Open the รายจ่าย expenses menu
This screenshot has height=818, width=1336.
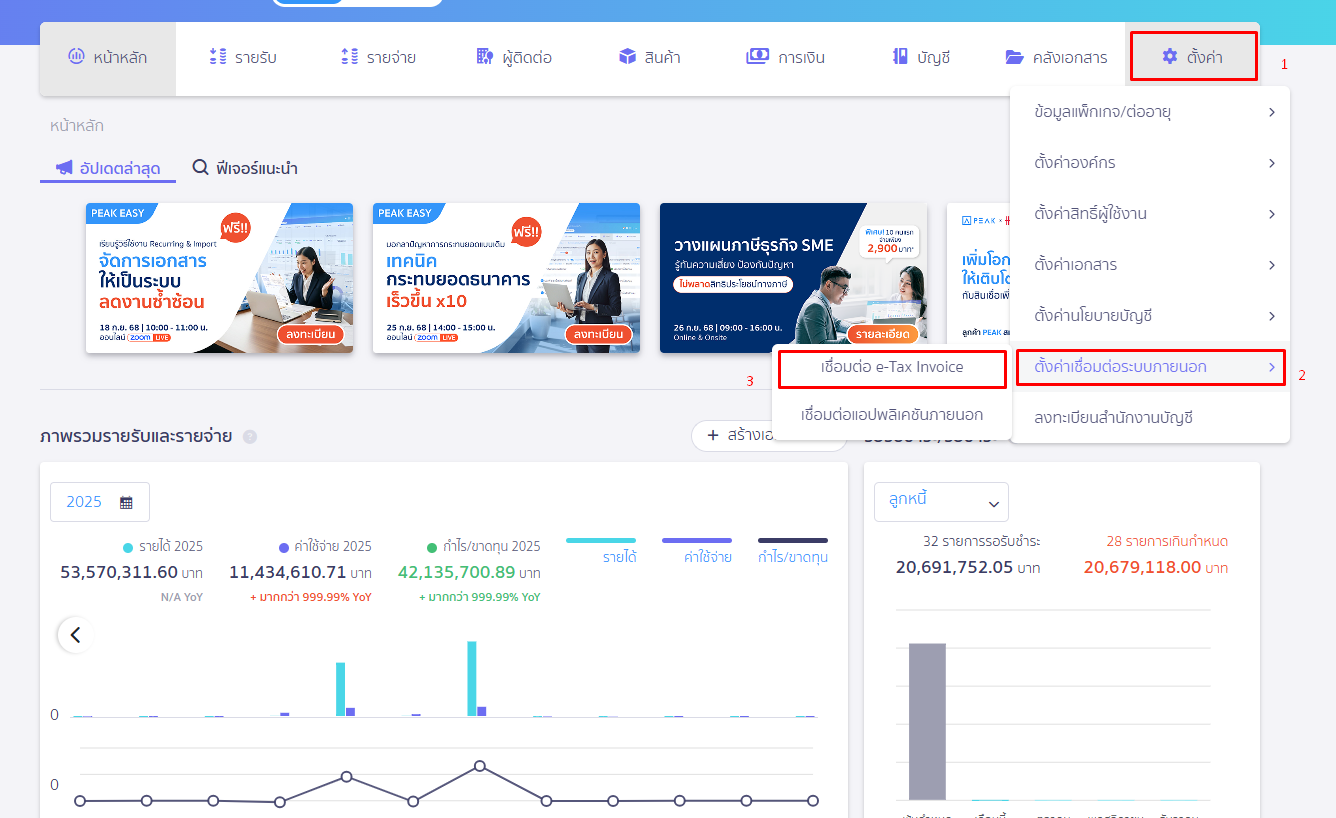[x=378, y=58]
